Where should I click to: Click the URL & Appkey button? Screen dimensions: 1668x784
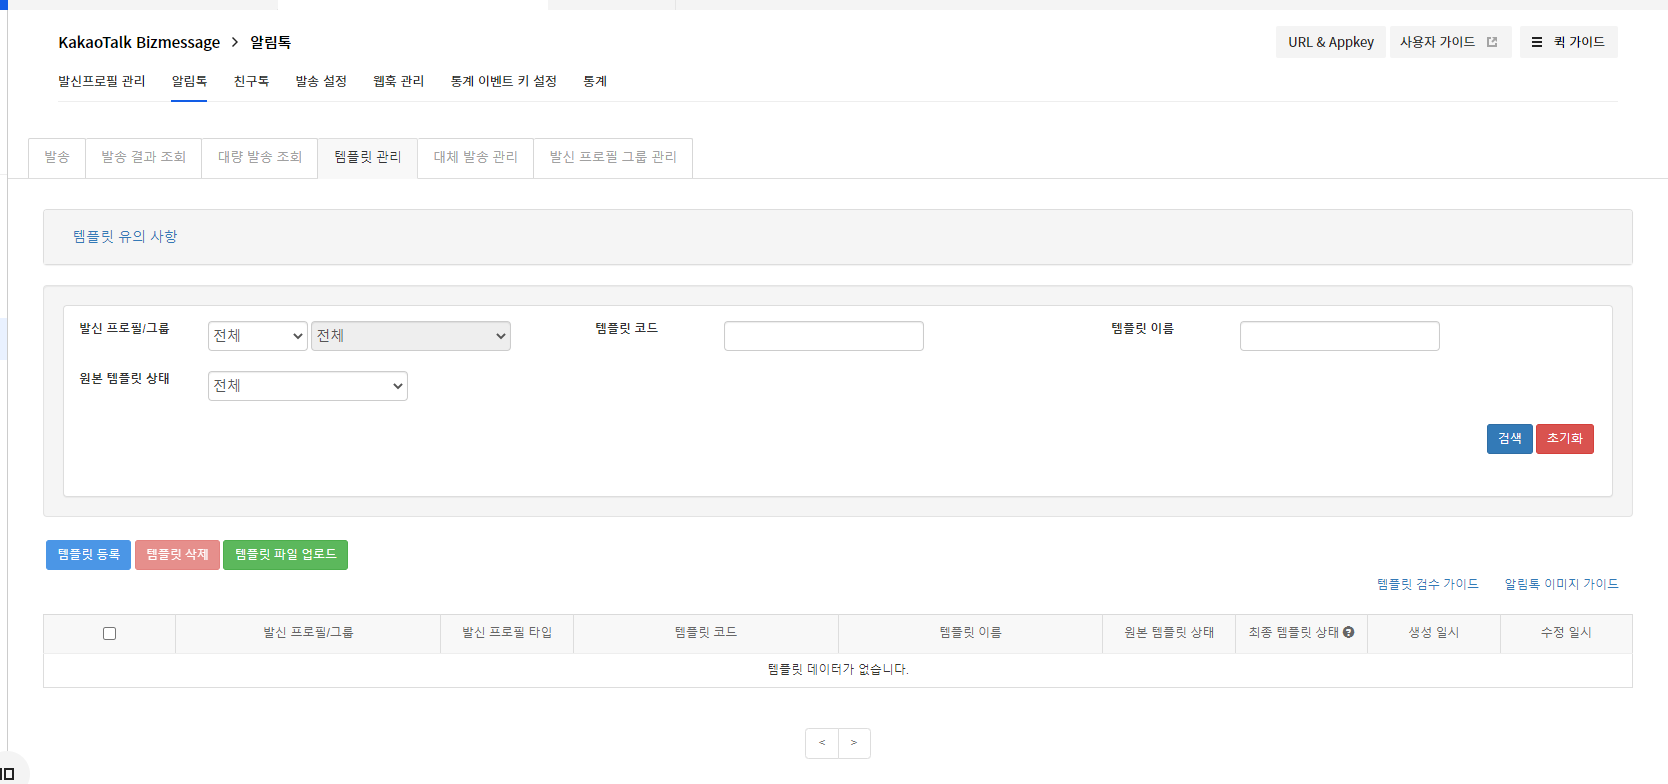tap(1331, 42)
